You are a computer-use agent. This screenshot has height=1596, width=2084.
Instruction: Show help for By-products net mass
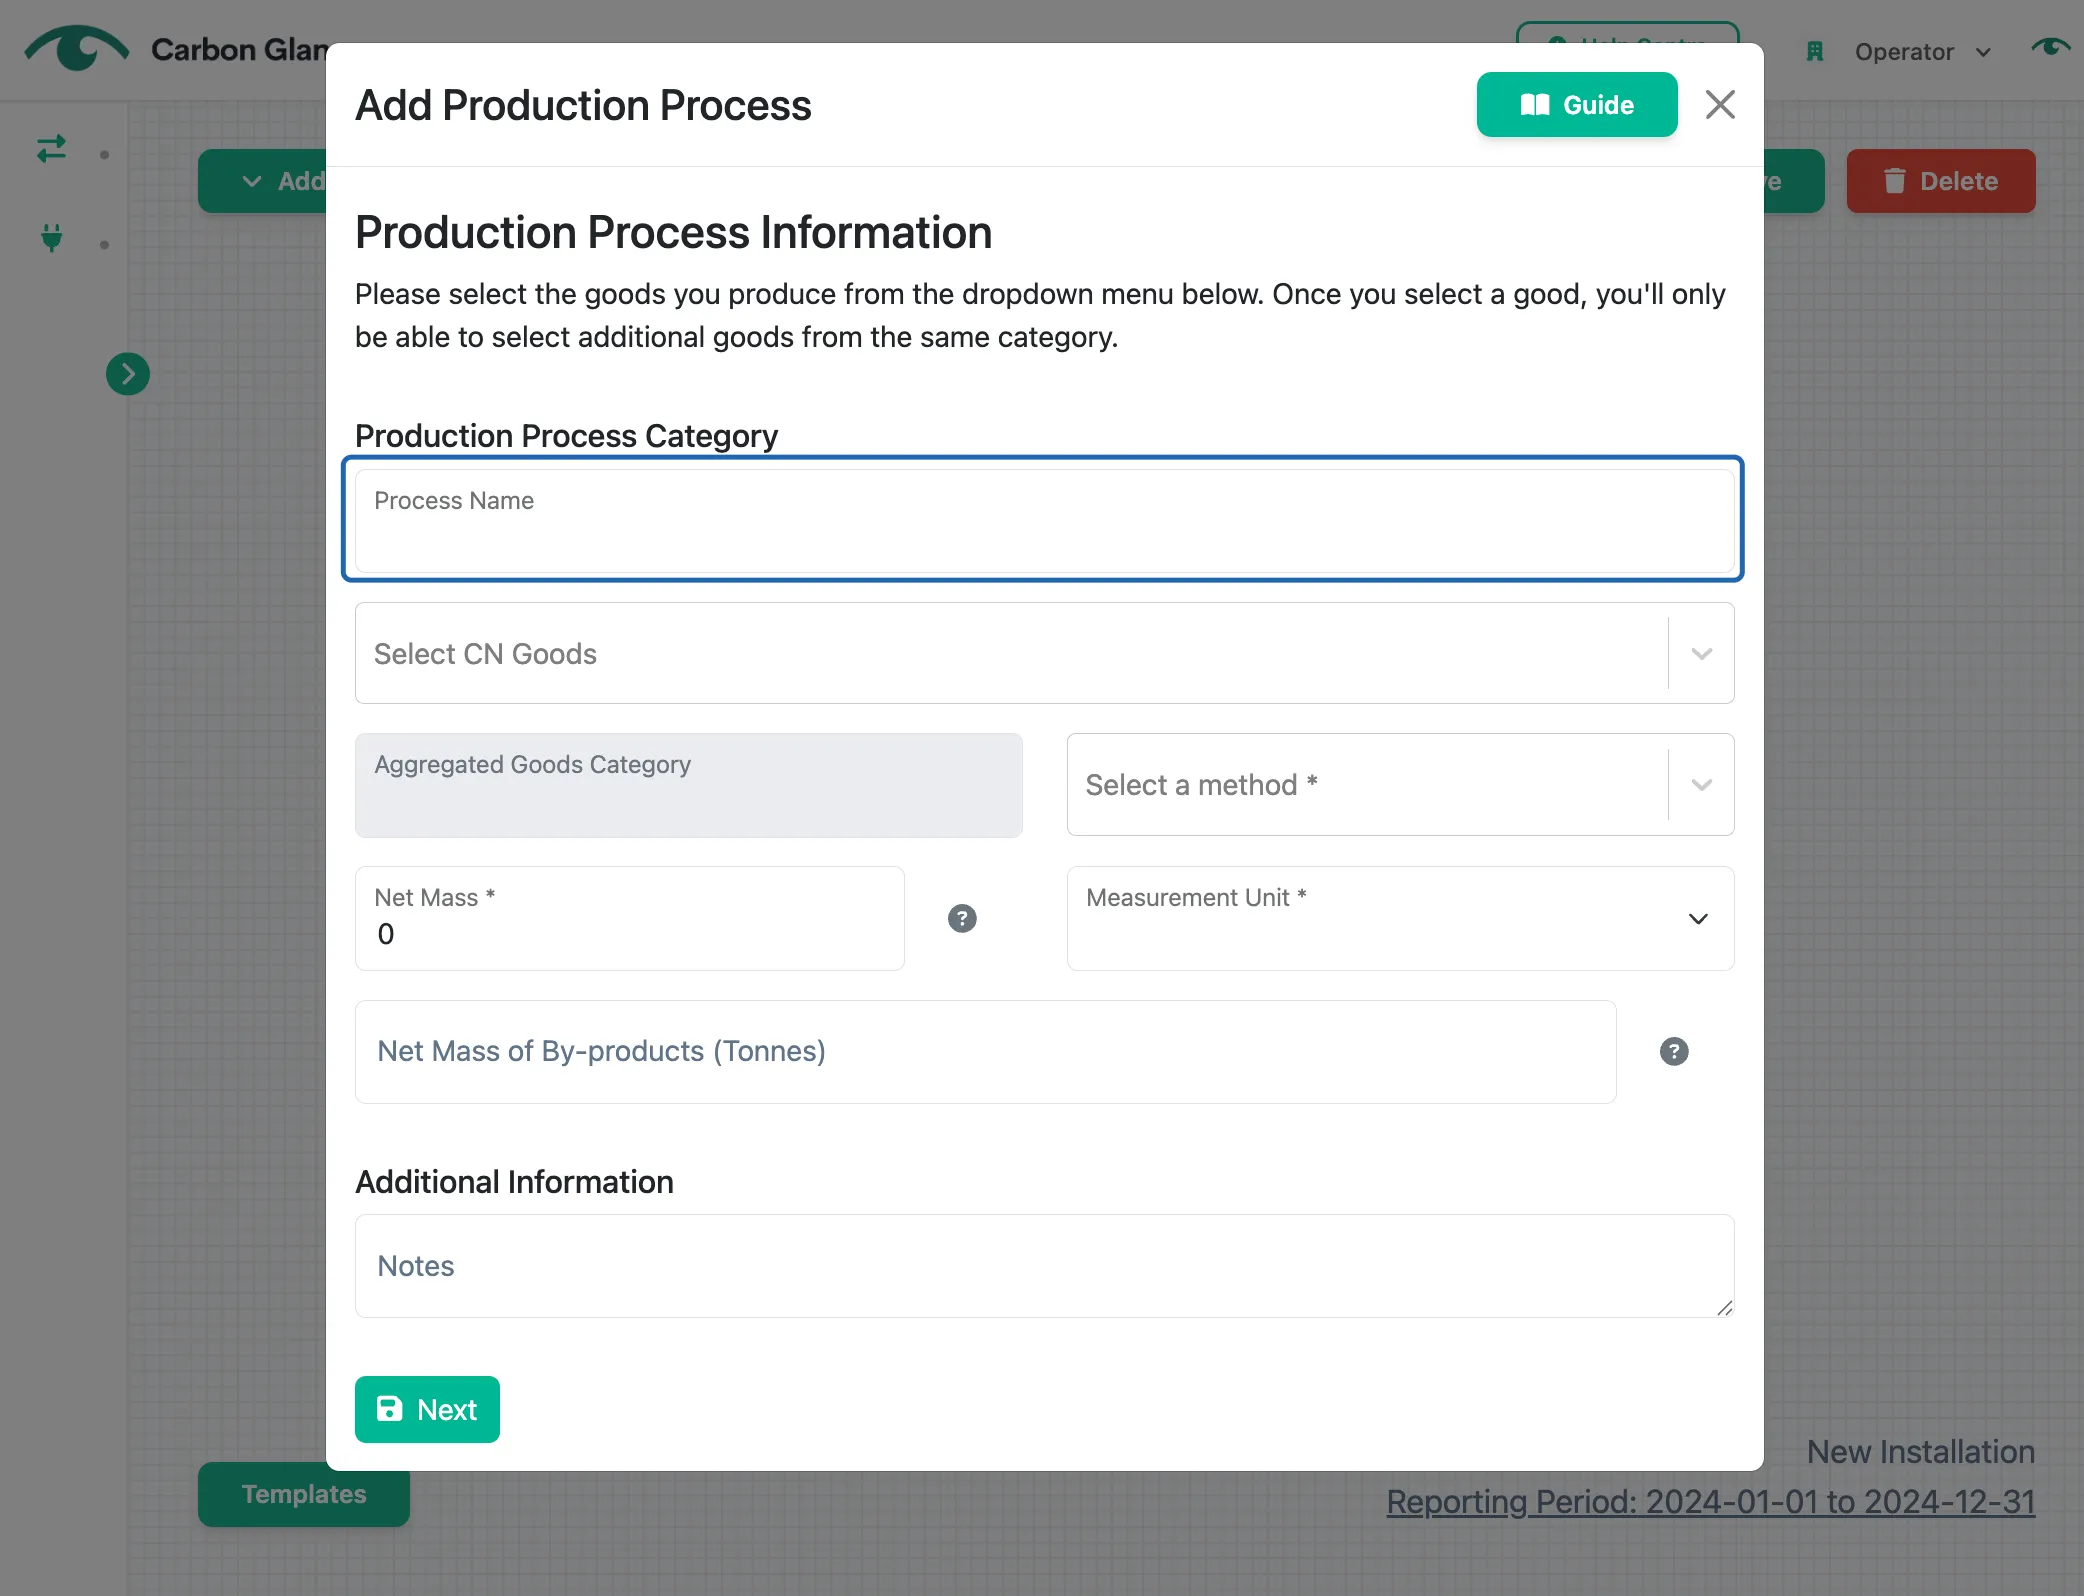[1674, 1051]
